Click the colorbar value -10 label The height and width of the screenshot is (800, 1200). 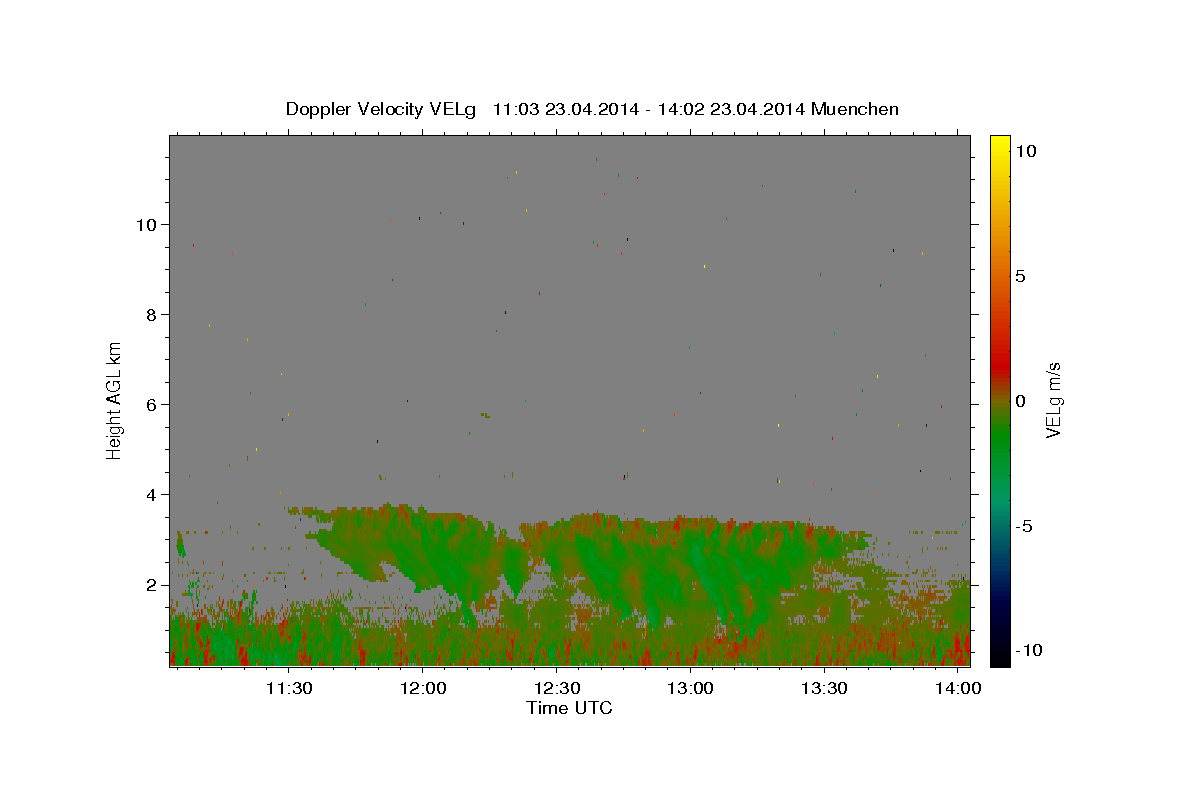(x=1027, y=650)
